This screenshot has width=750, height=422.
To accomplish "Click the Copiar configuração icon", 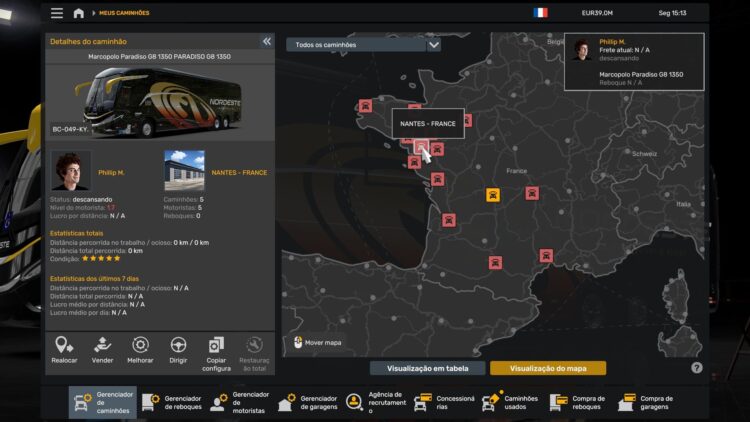I will (216, 354).
